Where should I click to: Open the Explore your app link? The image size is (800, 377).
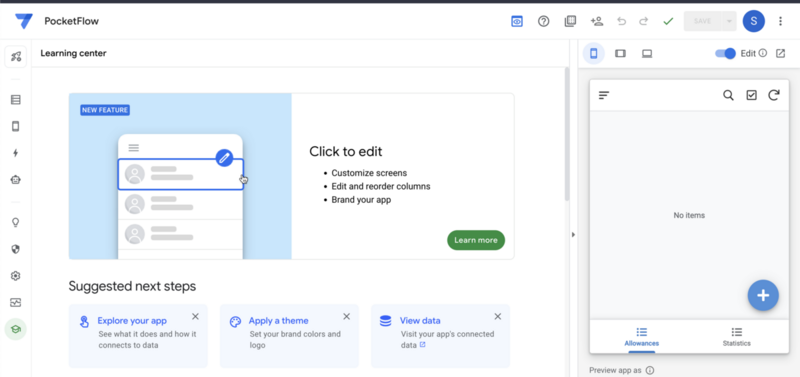[x=132, y=320]
